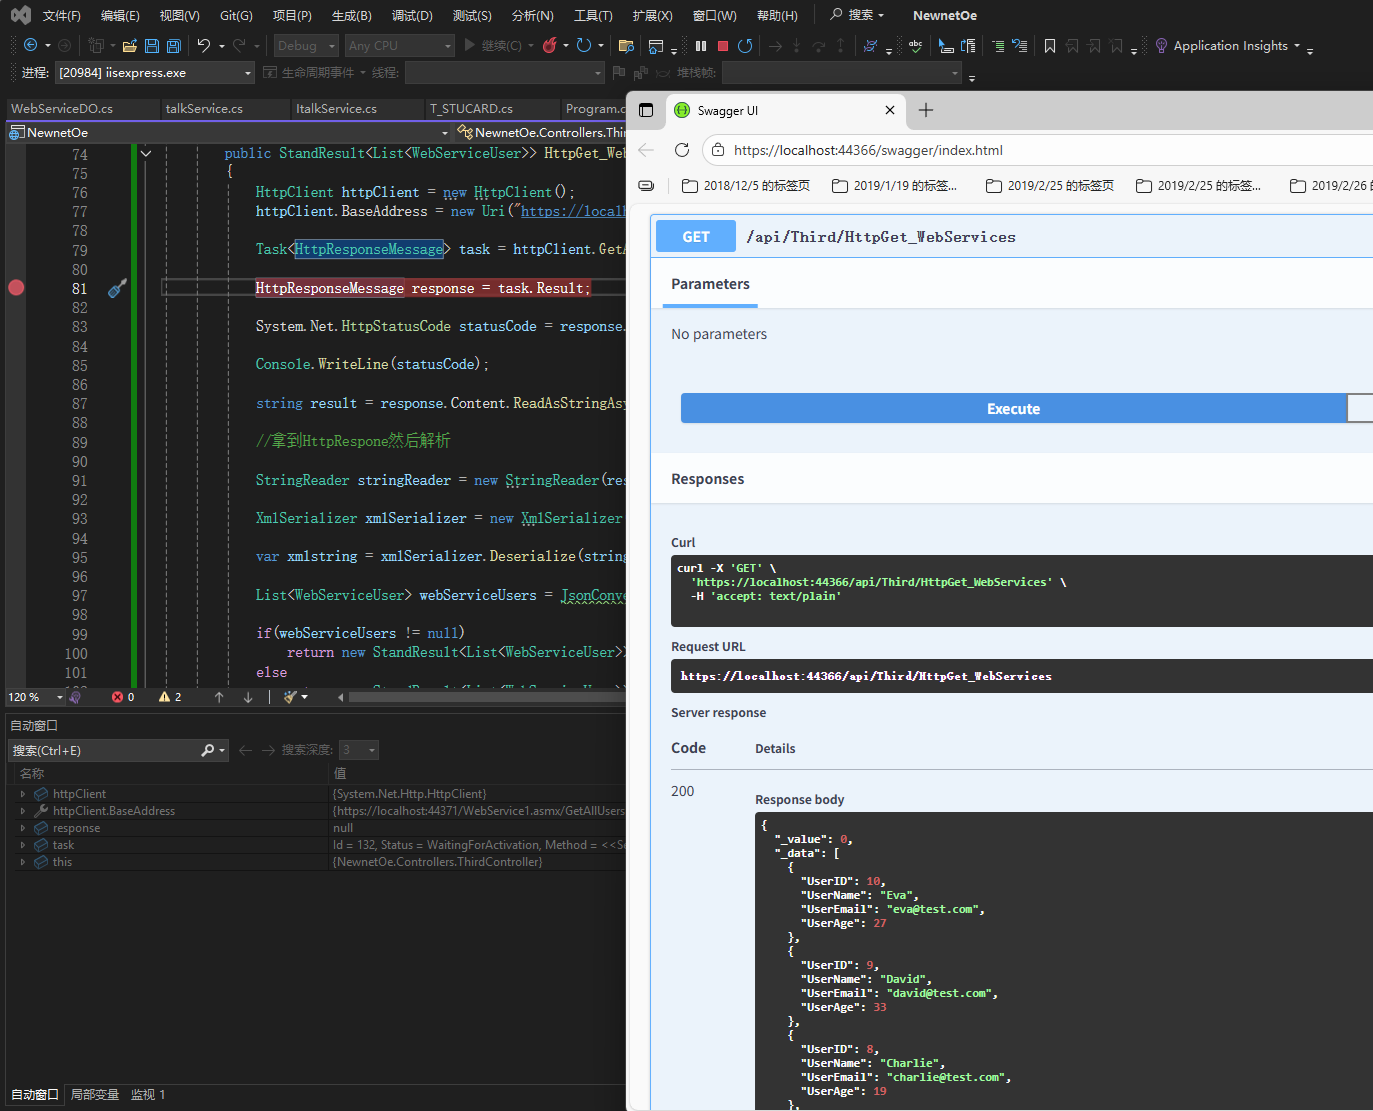Open the 120 % zoom dropdown
The height and width of the screenshot is (1111, 1373).
59,697
